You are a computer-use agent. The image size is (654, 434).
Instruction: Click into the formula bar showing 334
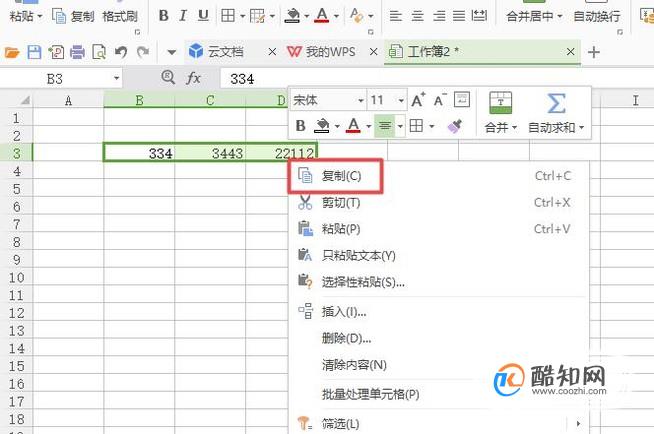click(434, 78)
